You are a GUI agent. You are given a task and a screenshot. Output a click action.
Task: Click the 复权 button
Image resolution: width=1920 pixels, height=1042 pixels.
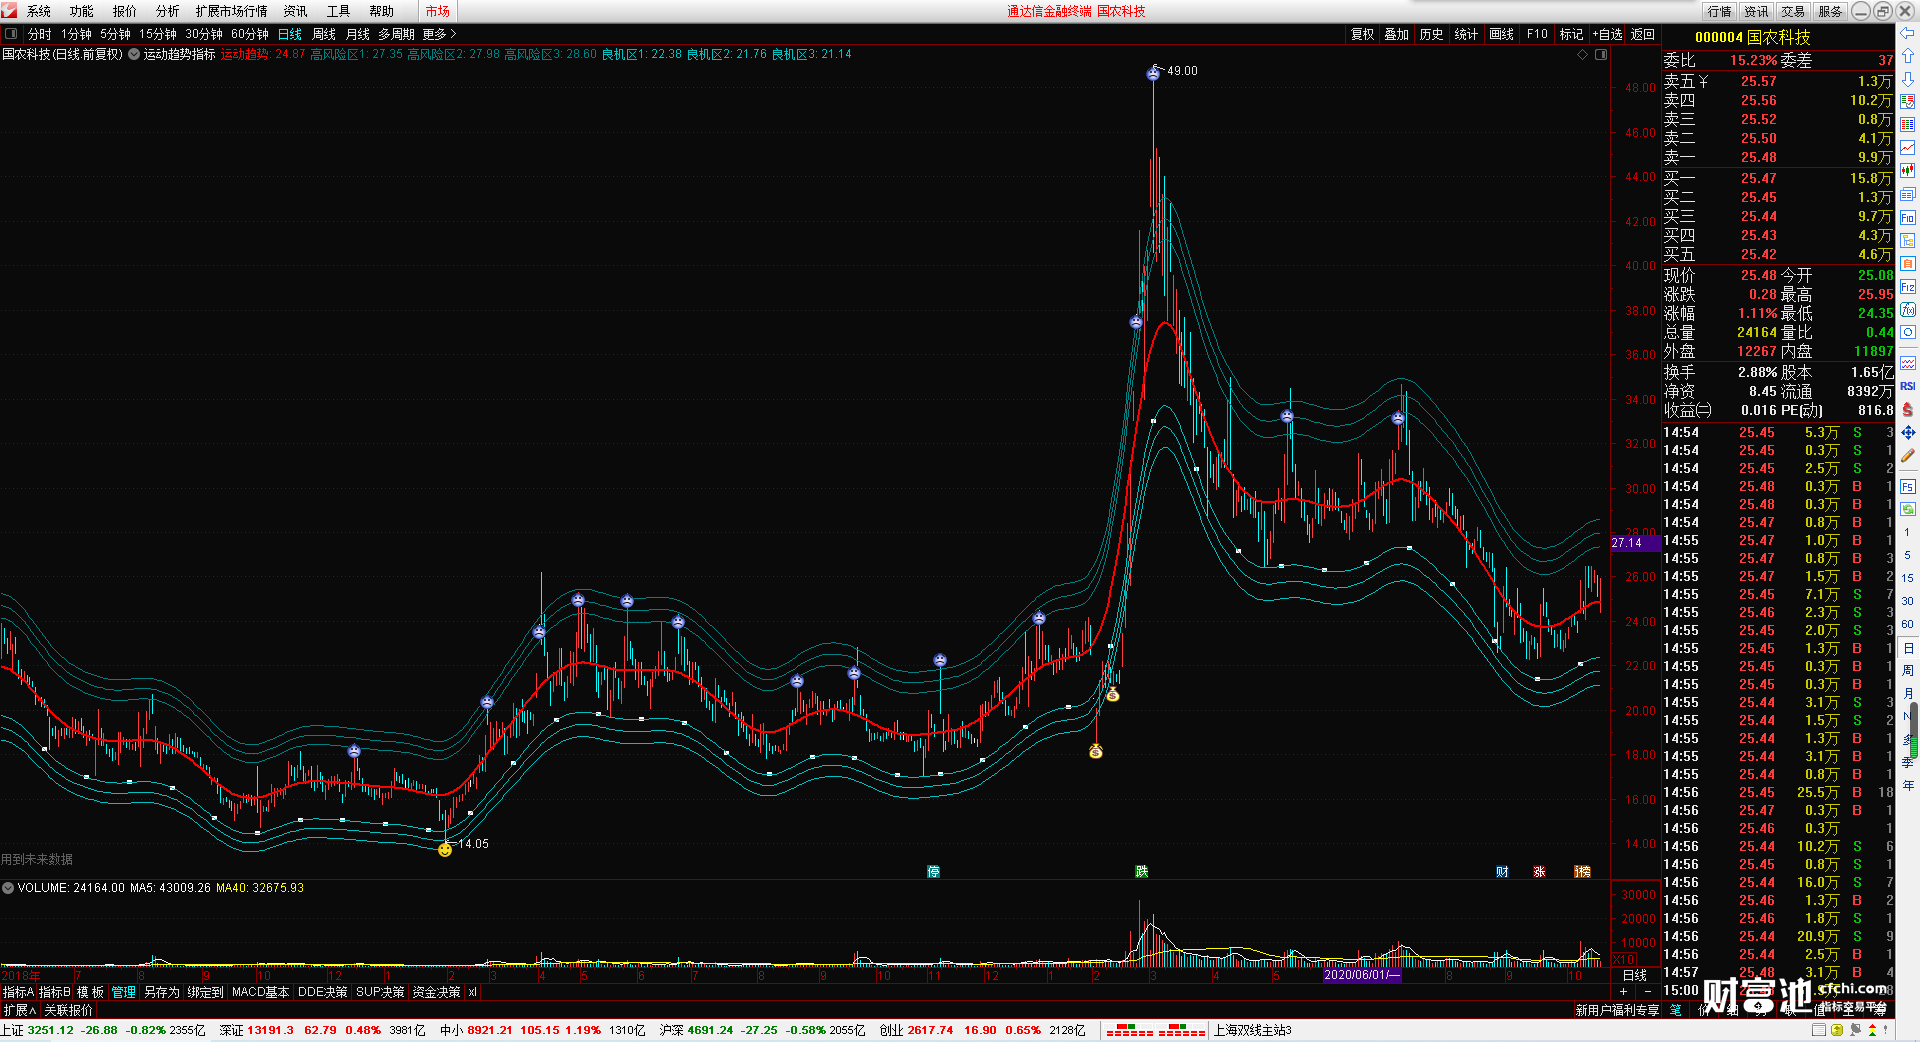point(1362,34)
